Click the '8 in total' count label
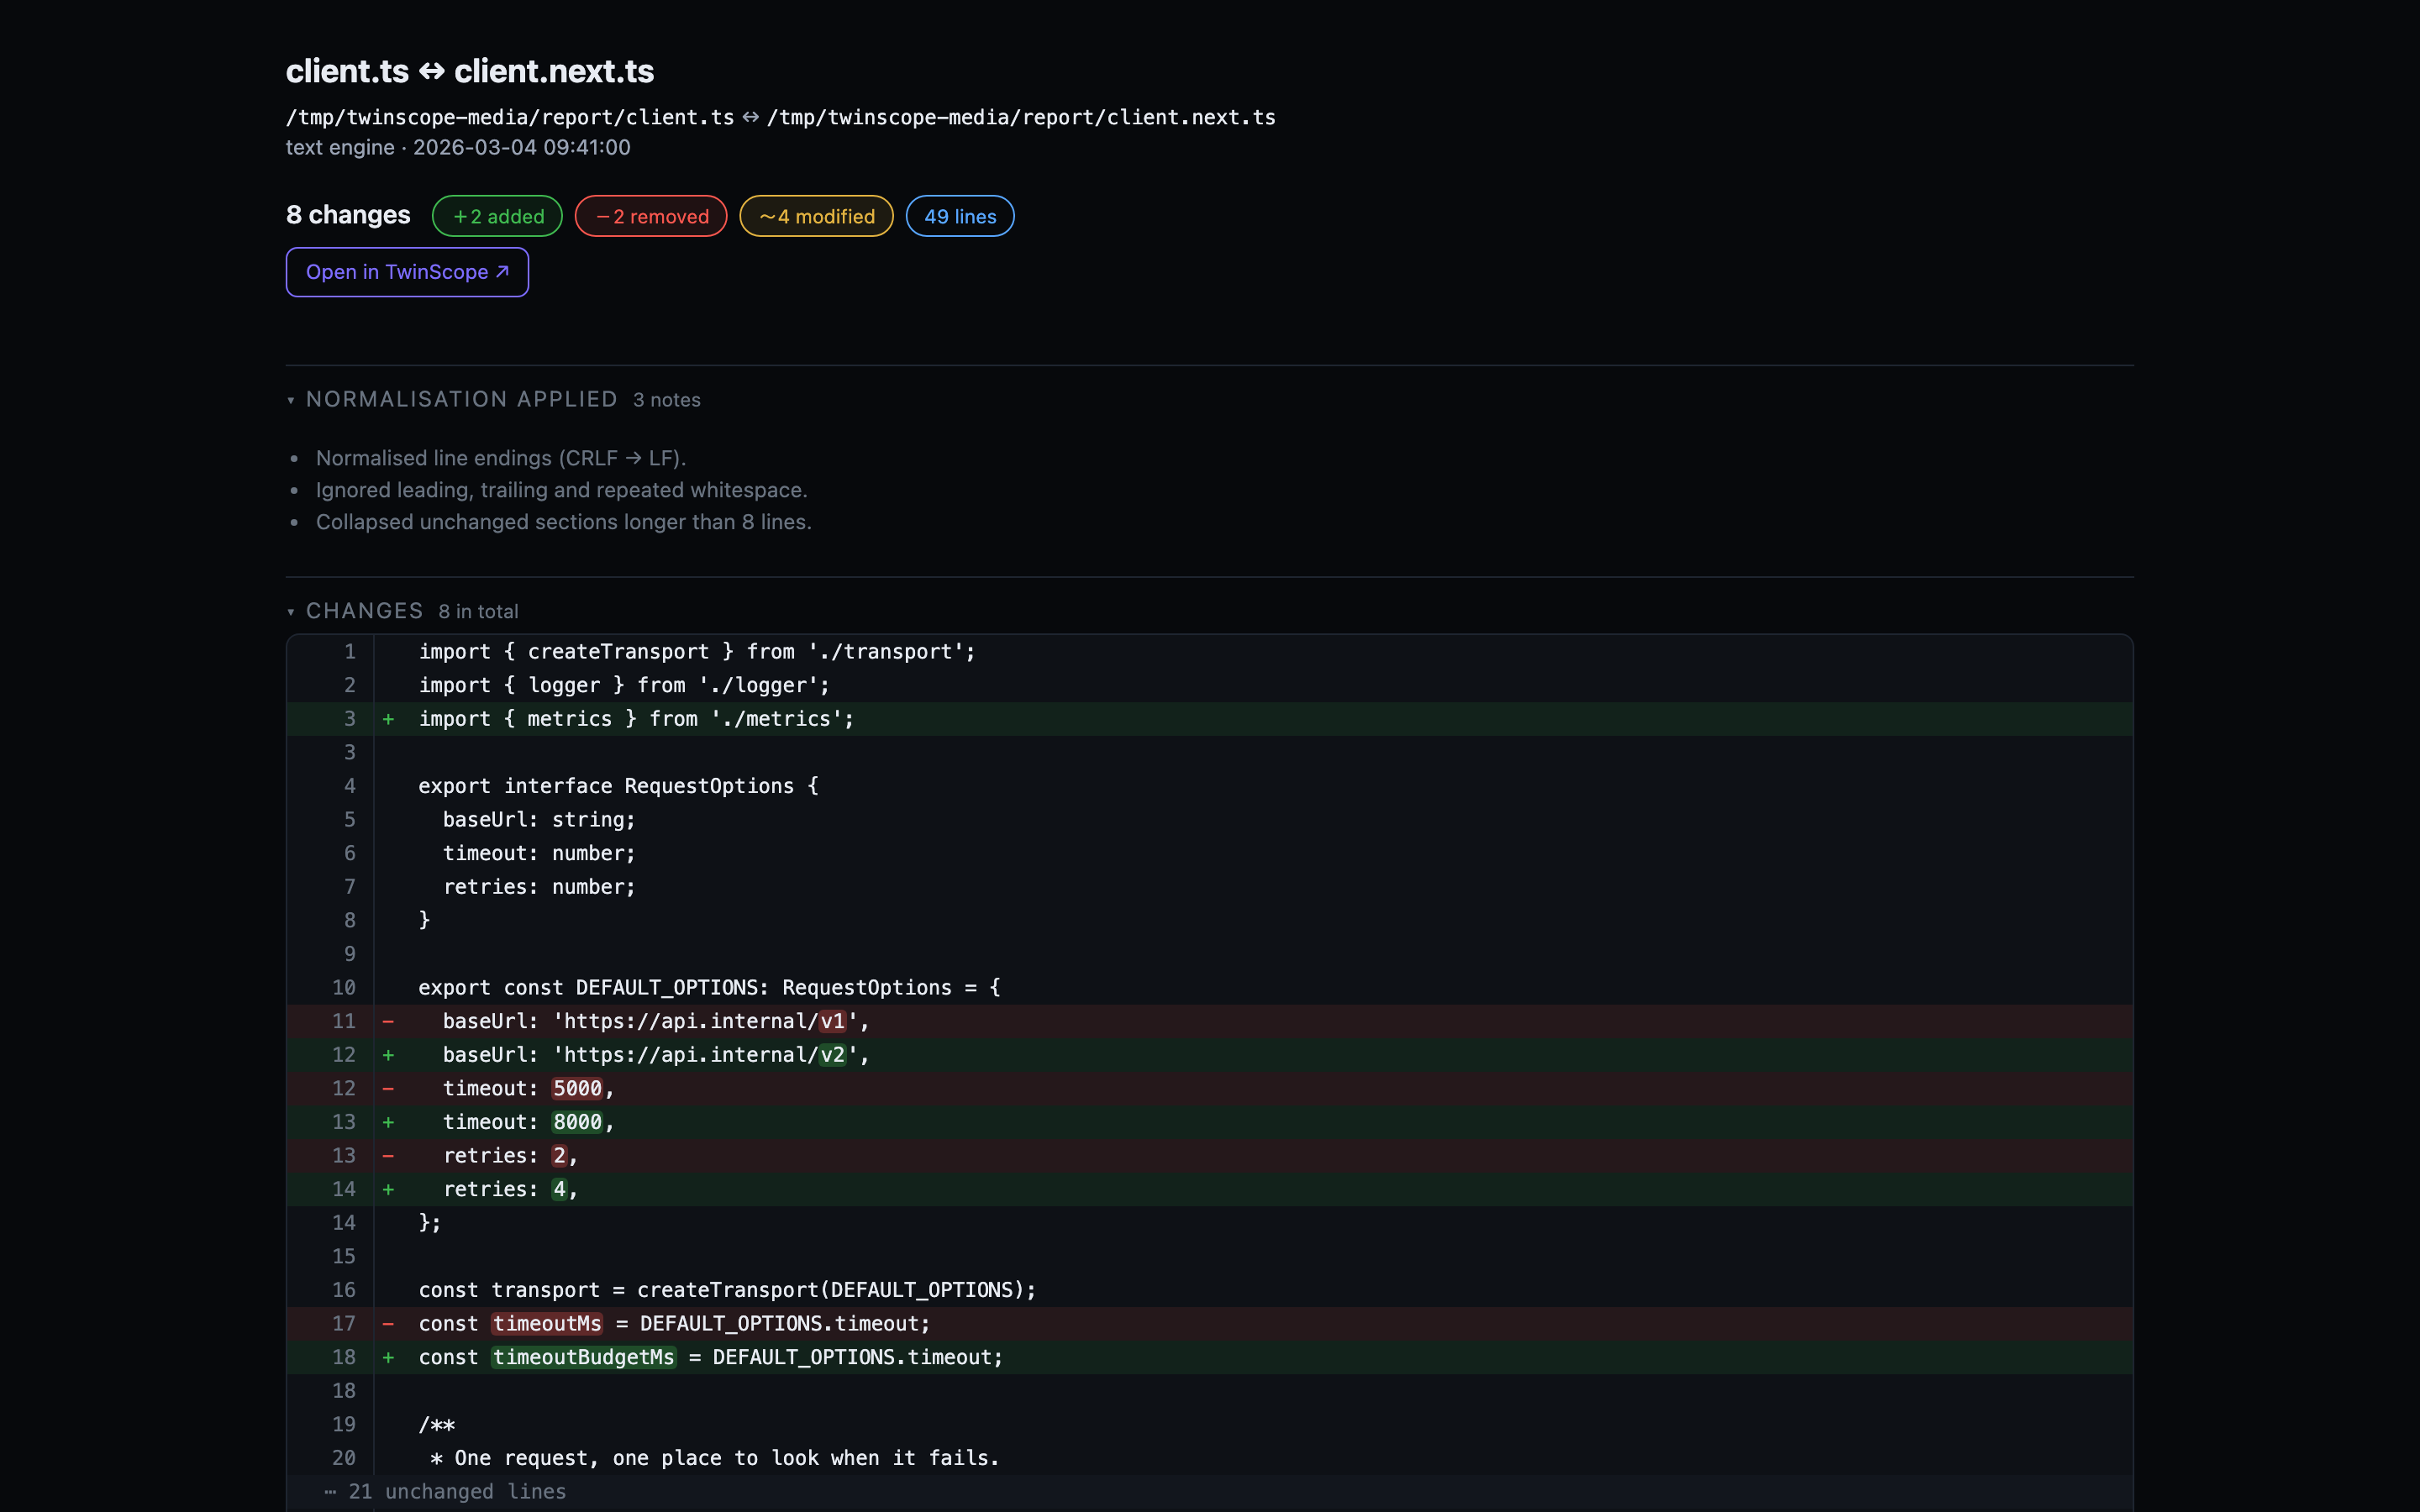 point(478,611)
